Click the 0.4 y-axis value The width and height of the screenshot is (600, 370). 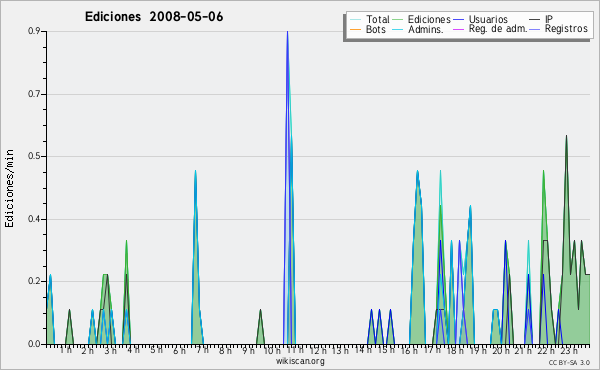point(34,219)
